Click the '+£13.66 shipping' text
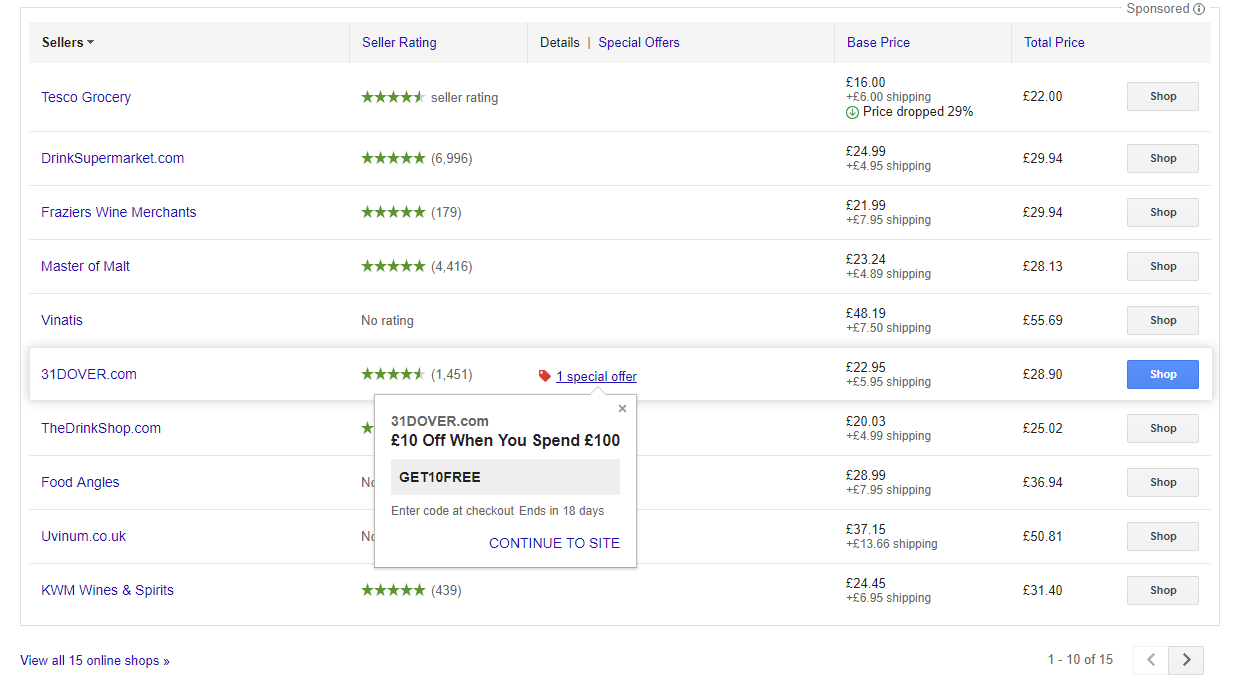Screen dimensions: 1242x684 pyautogui.click(x=892, y=544)
